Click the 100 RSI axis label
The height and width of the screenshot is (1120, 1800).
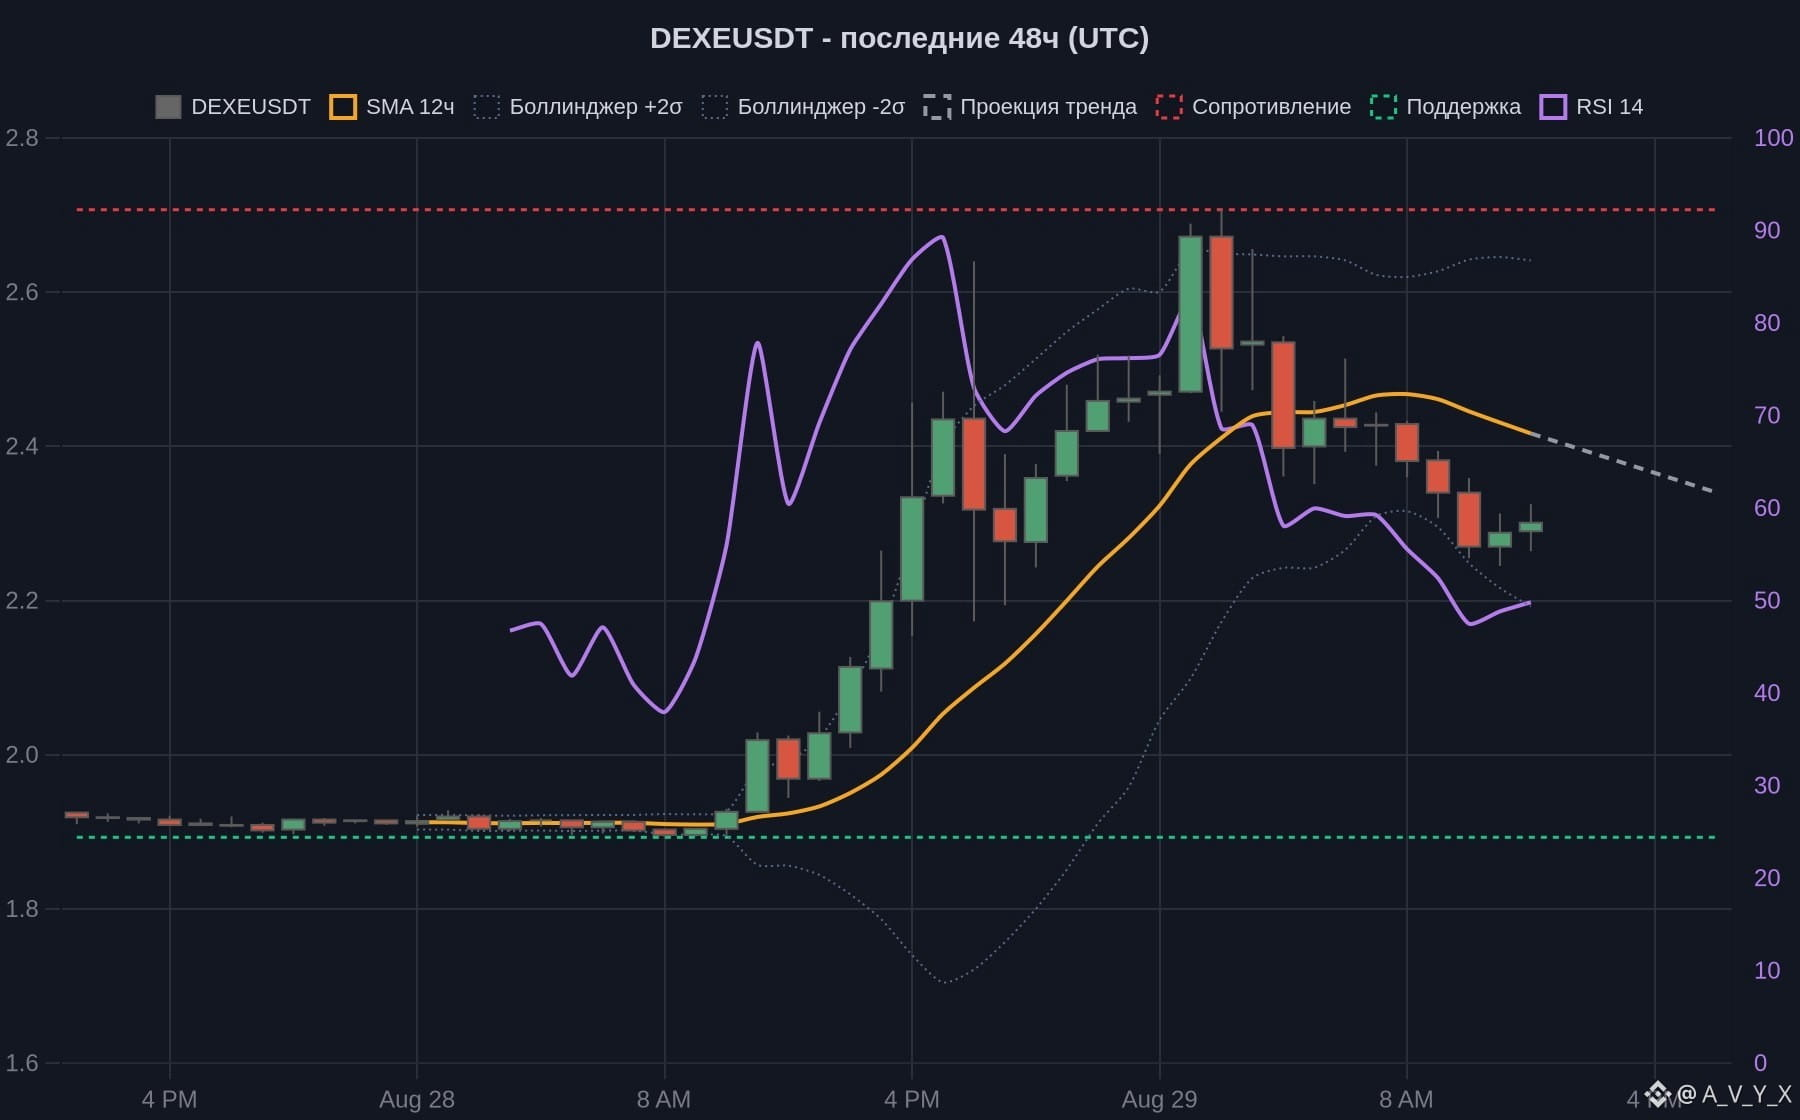[x=1773, y=138]
